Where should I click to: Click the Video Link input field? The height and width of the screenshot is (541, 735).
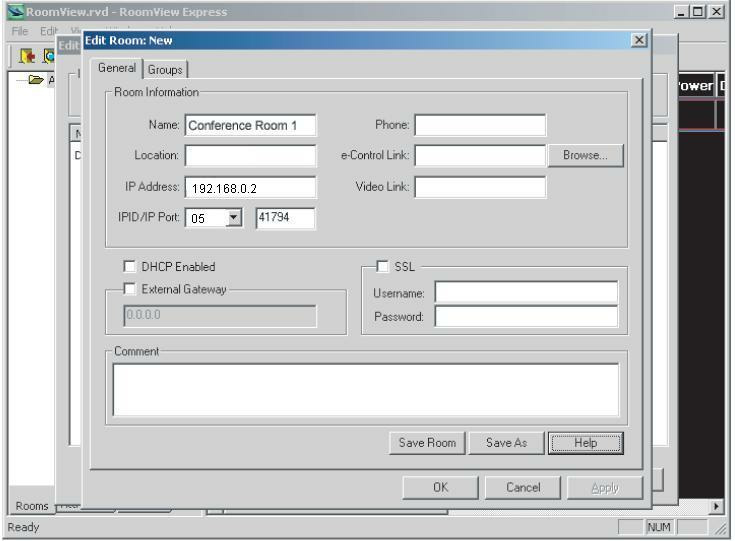(480, 187)
